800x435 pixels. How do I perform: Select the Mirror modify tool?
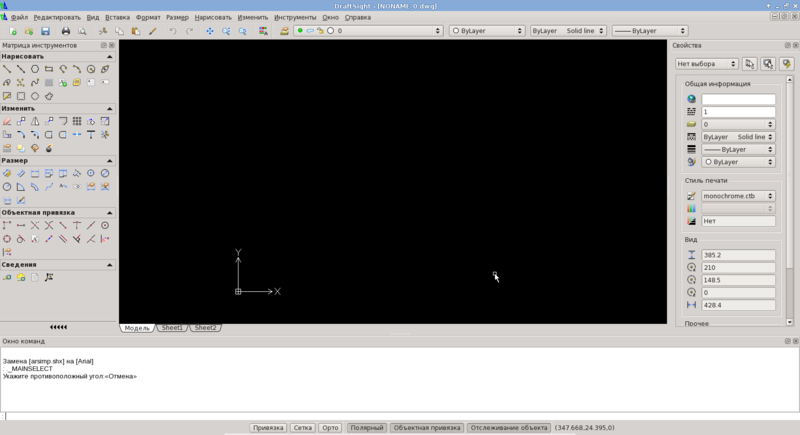(x=35, y=121)
